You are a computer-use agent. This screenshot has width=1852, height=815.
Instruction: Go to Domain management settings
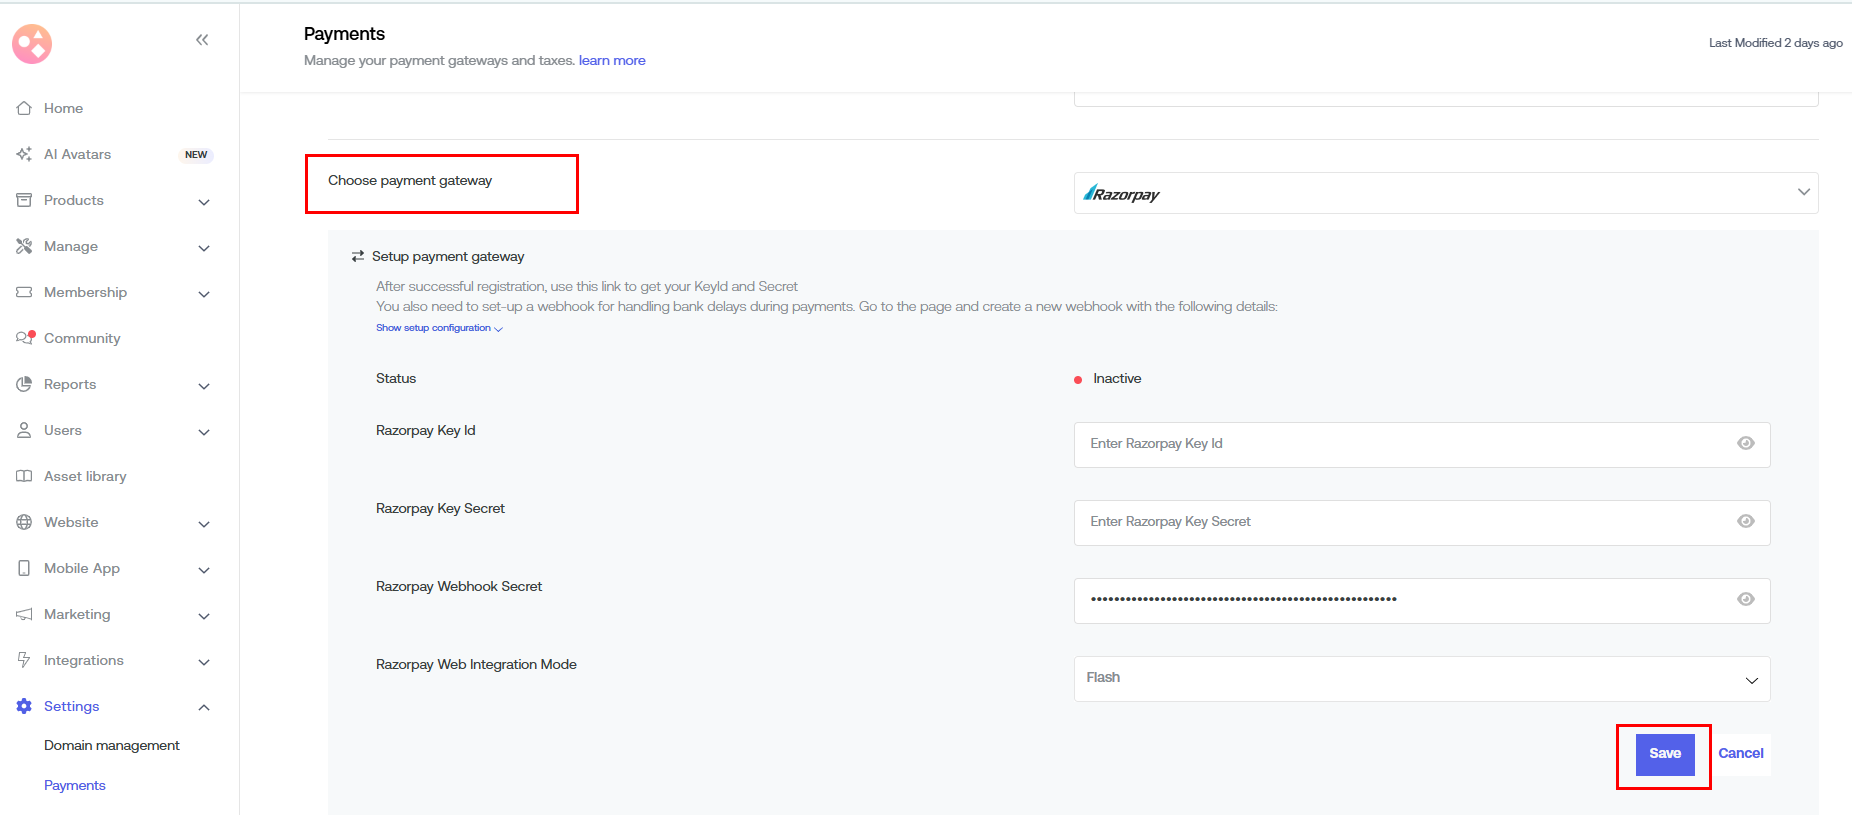click(x=112, y=745)
